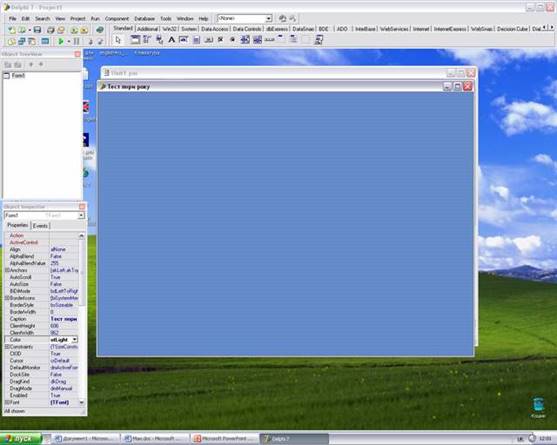557x445 pixels.
Task: Open the Database menu
Action: click(x=144, y=18)
